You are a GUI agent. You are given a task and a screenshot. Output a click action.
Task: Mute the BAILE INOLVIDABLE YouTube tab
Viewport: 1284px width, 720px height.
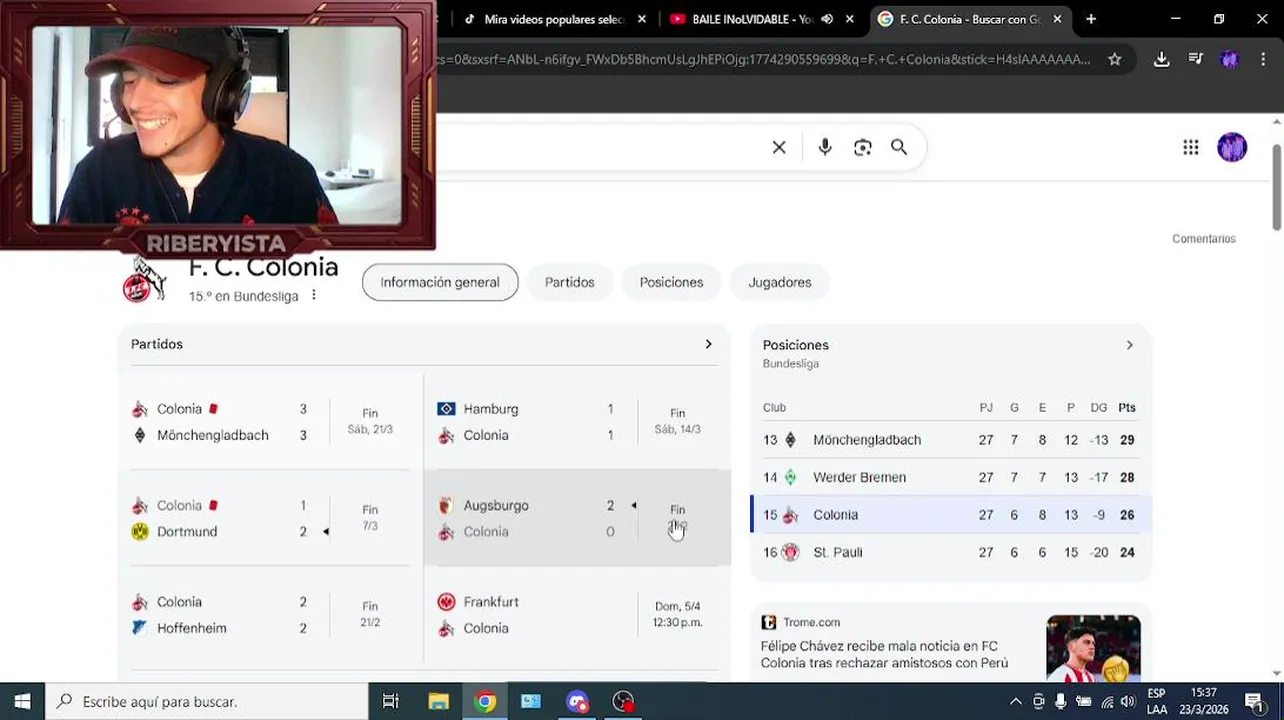(x=827, y=19)
